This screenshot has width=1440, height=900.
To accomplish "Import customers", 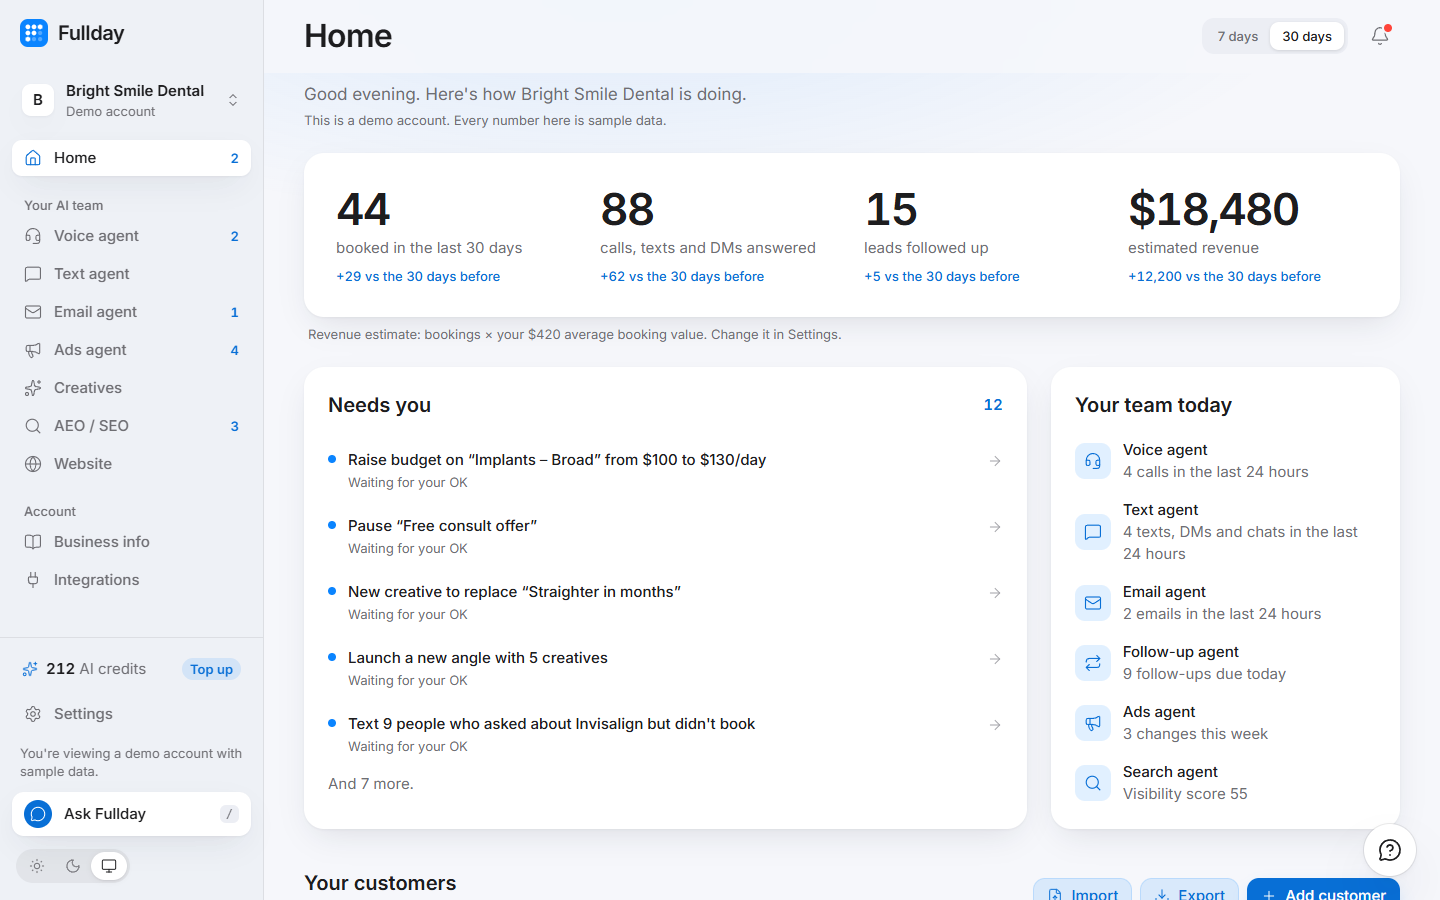I will click(x=1082, y=891).
